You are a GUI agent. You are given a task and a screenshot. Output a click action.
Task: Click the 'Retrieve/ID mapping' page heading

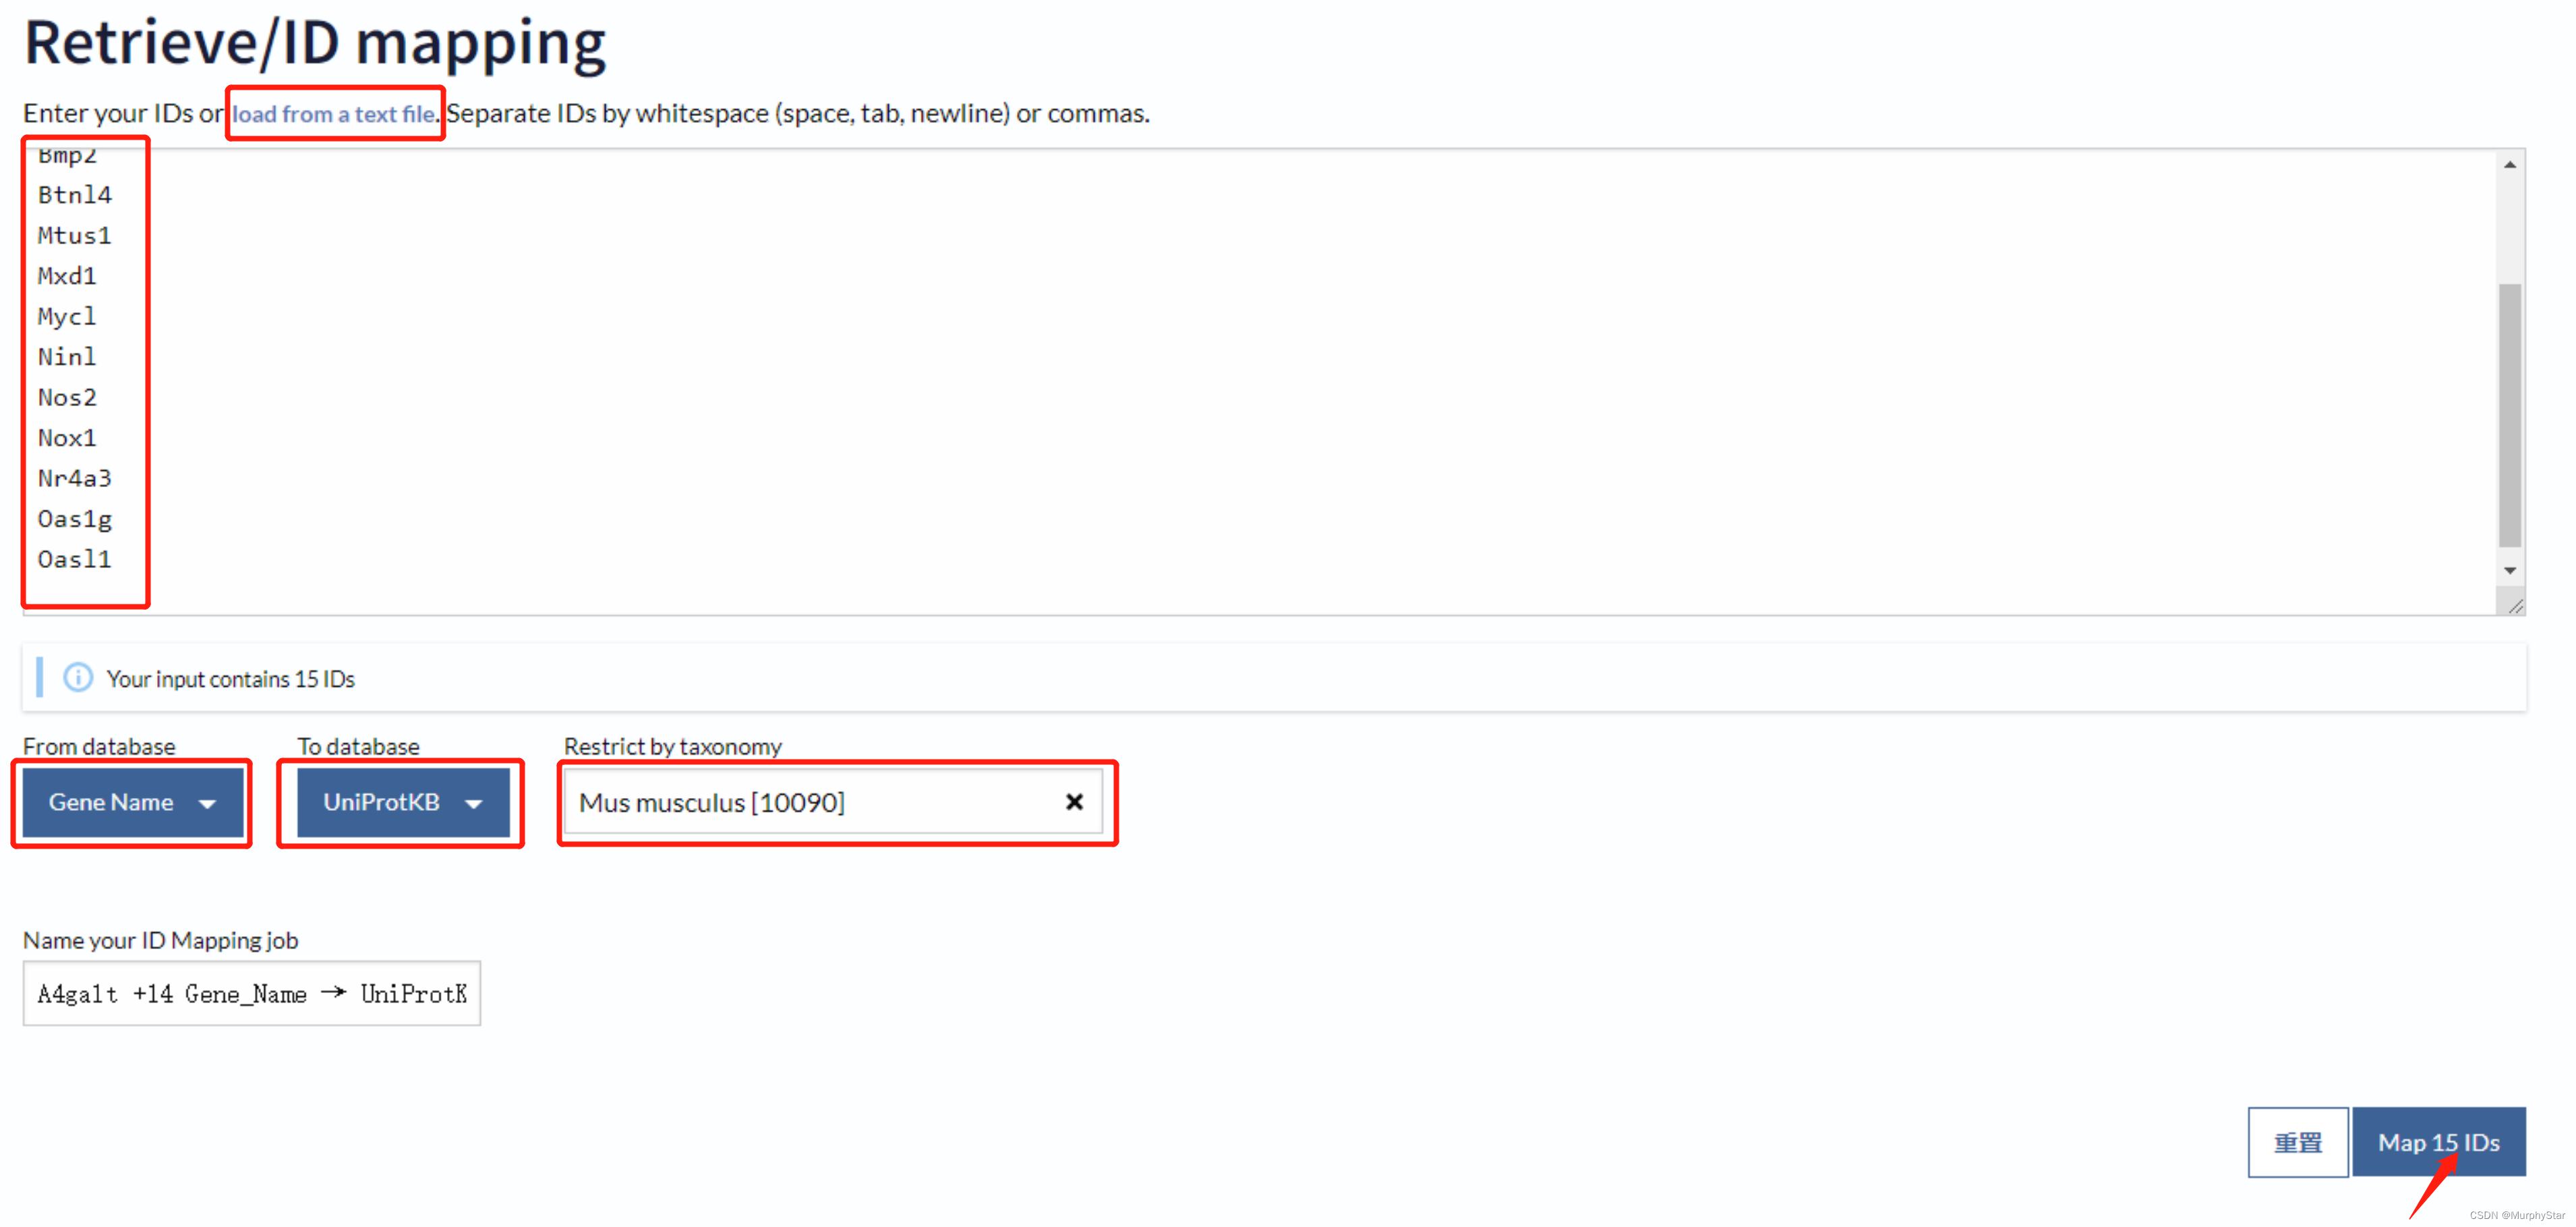click(315, 44)
